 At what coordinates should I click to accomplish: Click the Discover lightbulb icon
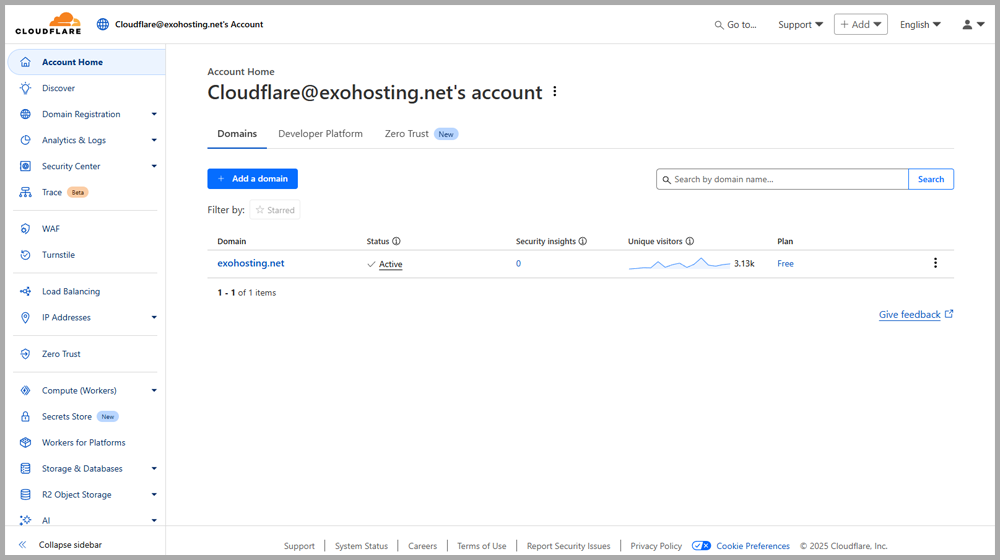(26, 88)
